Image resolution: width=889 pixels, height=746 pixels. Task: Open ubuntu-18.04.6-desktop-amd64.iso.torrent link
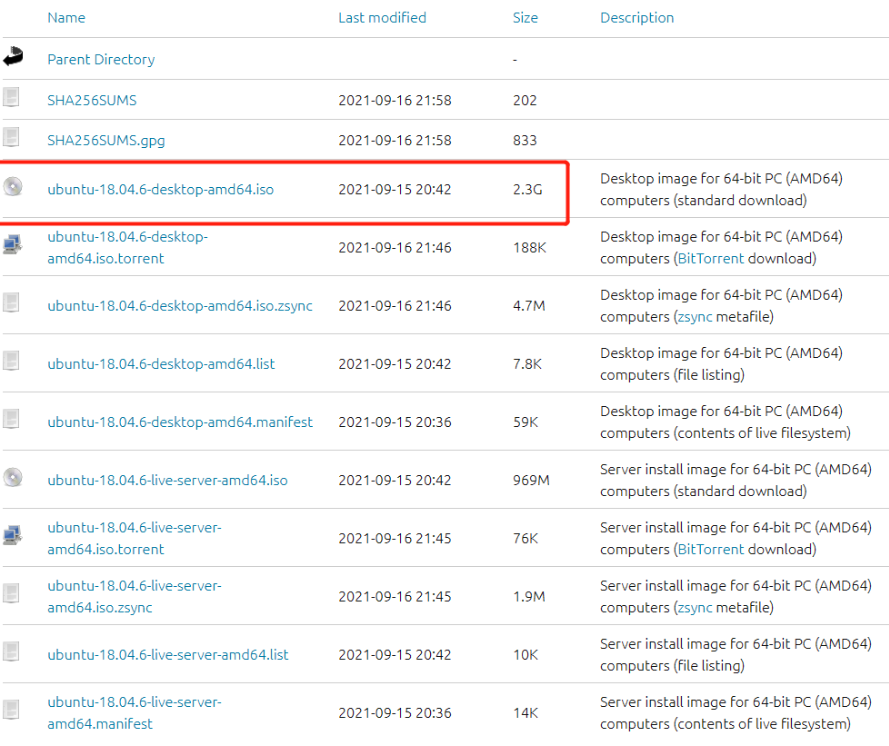pos(128,248)
